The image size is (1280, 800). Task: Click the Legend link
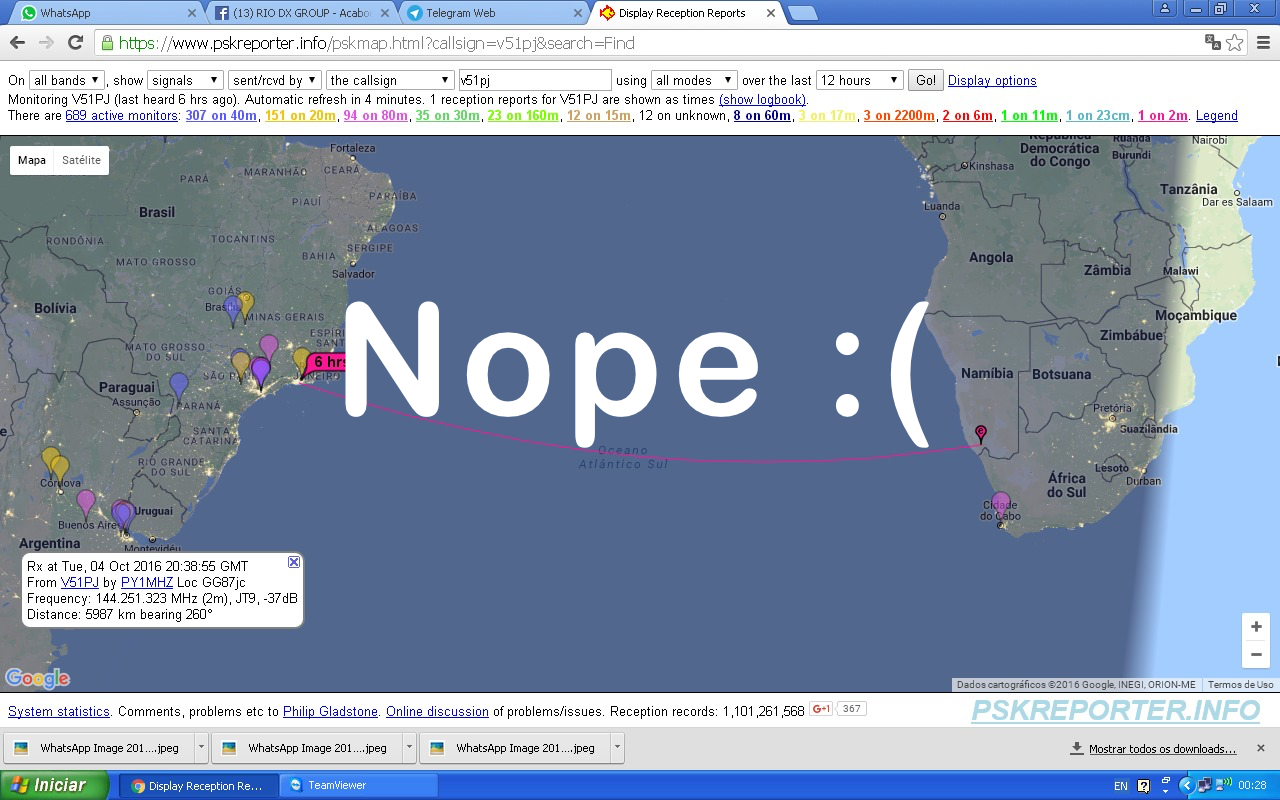[x=1216, y=116]
